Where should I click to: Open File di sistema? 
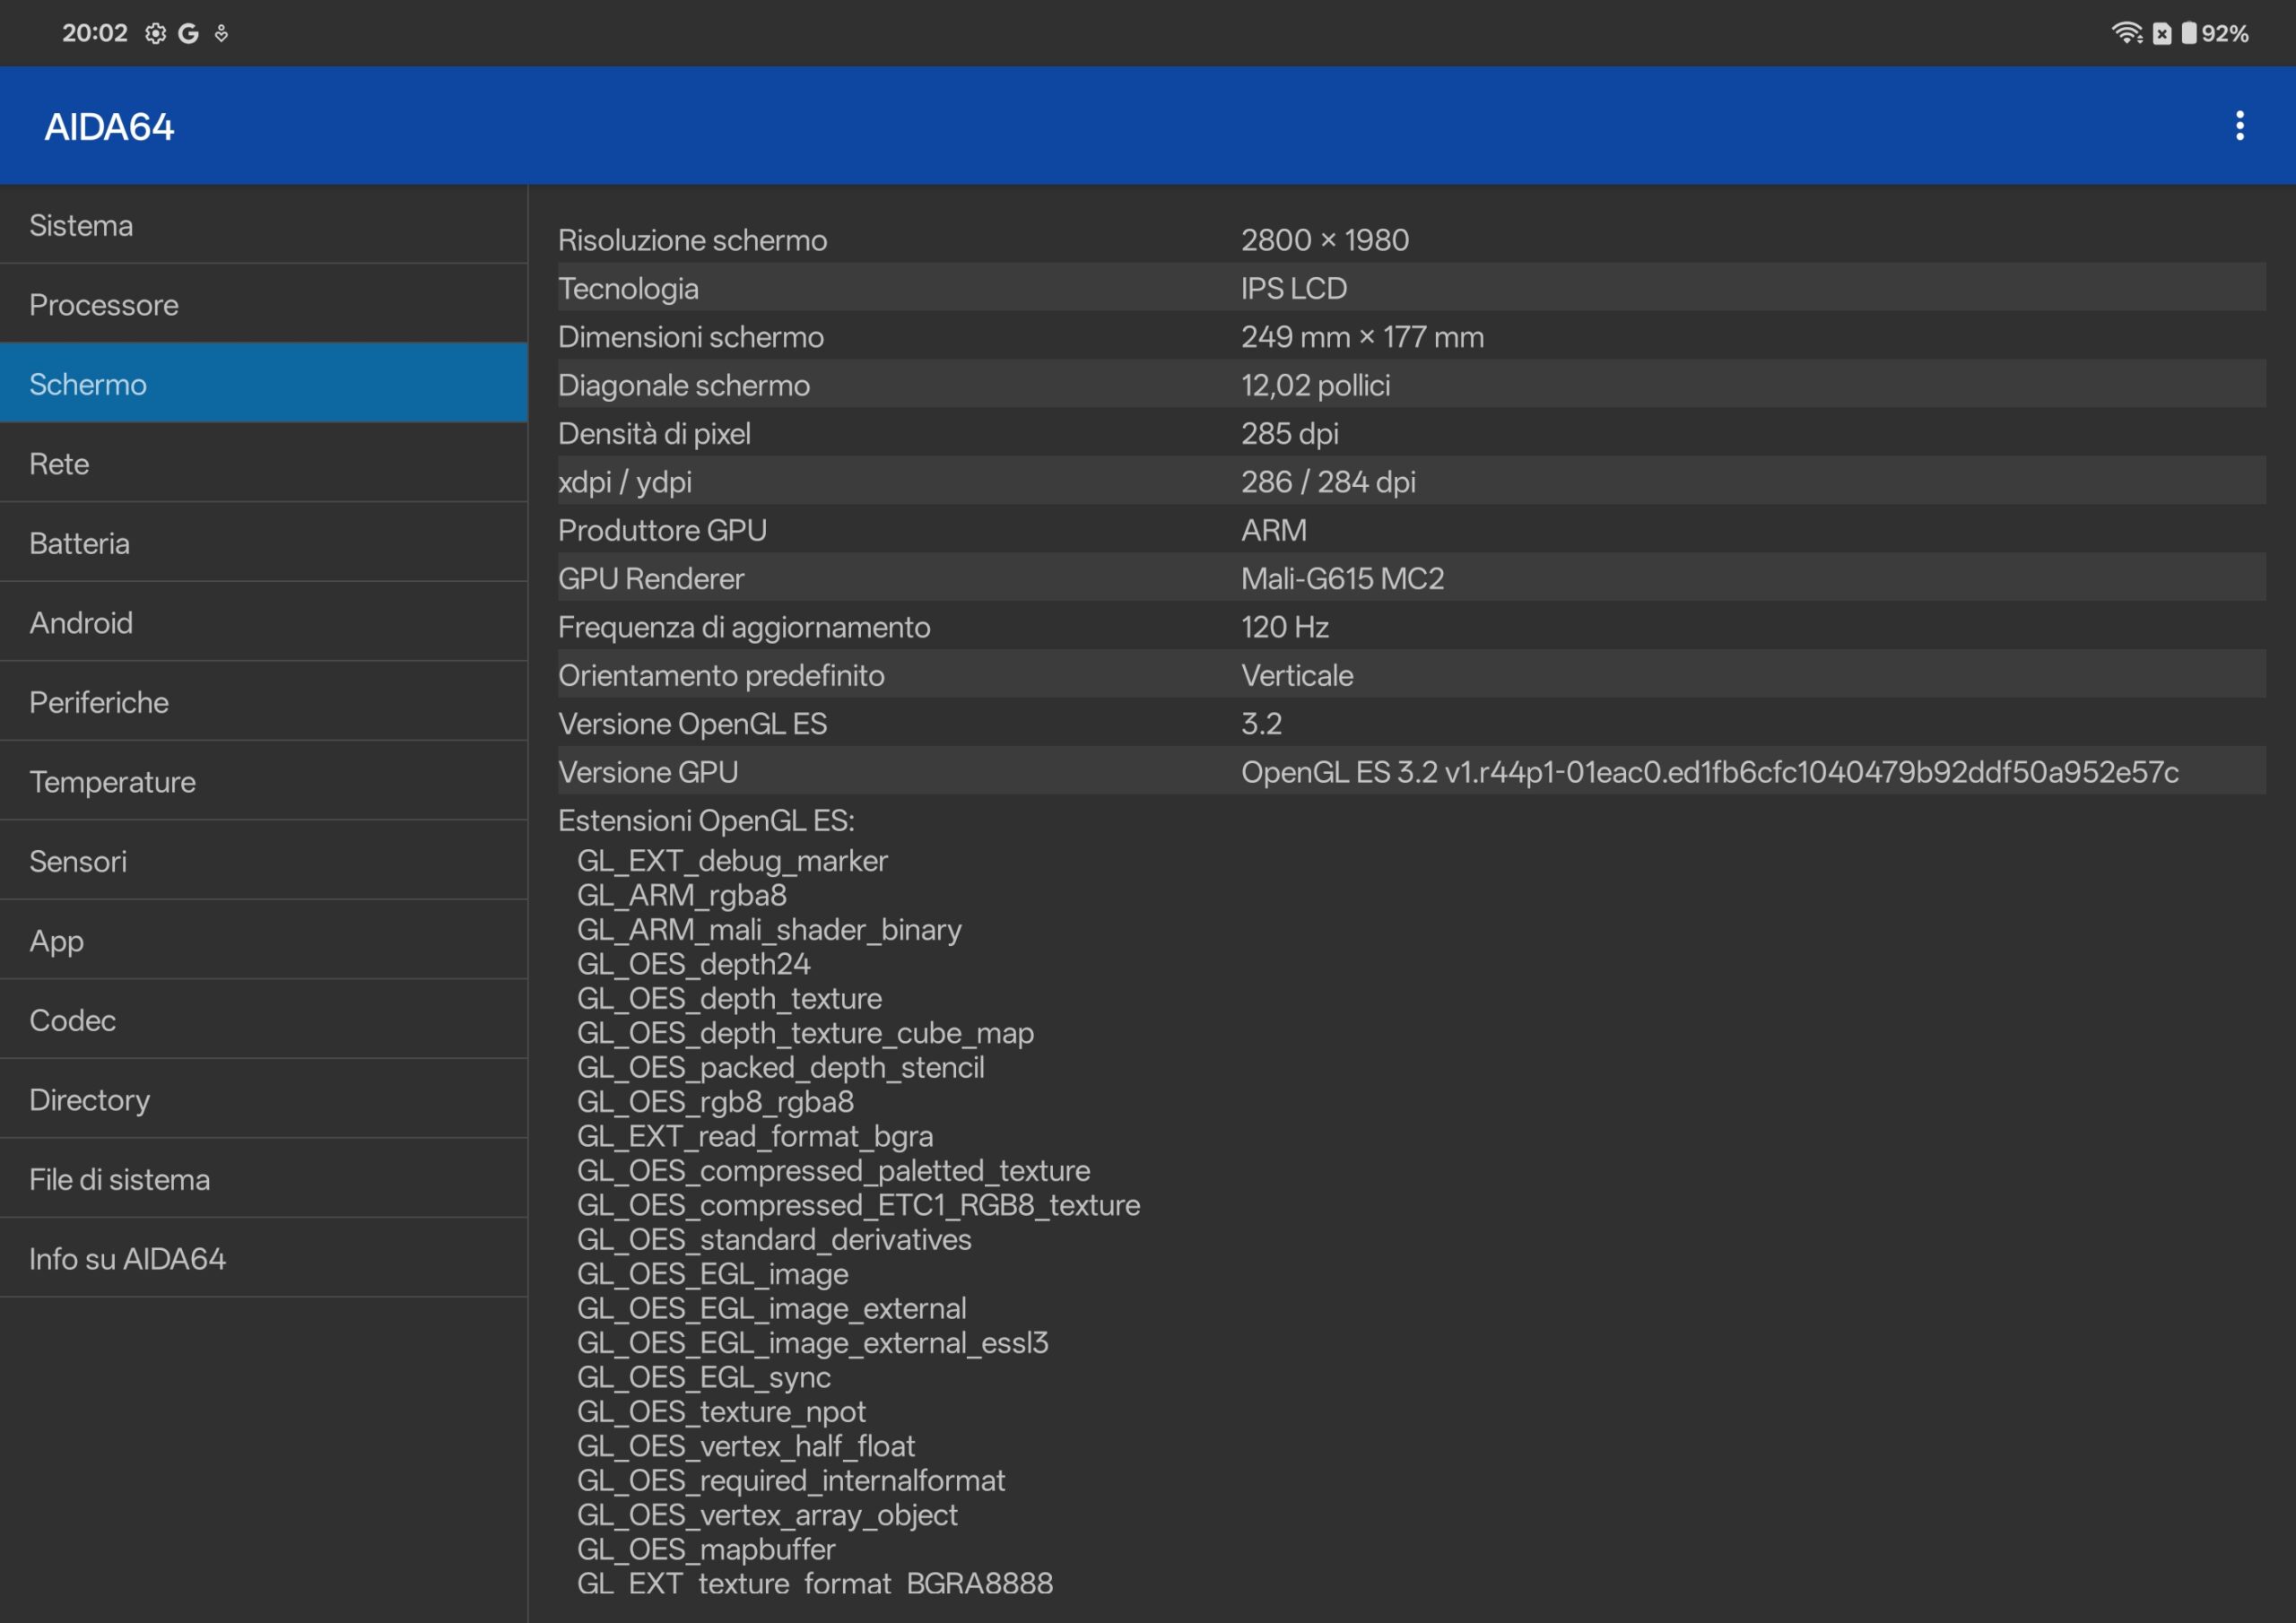click(x=263, y=1179)
